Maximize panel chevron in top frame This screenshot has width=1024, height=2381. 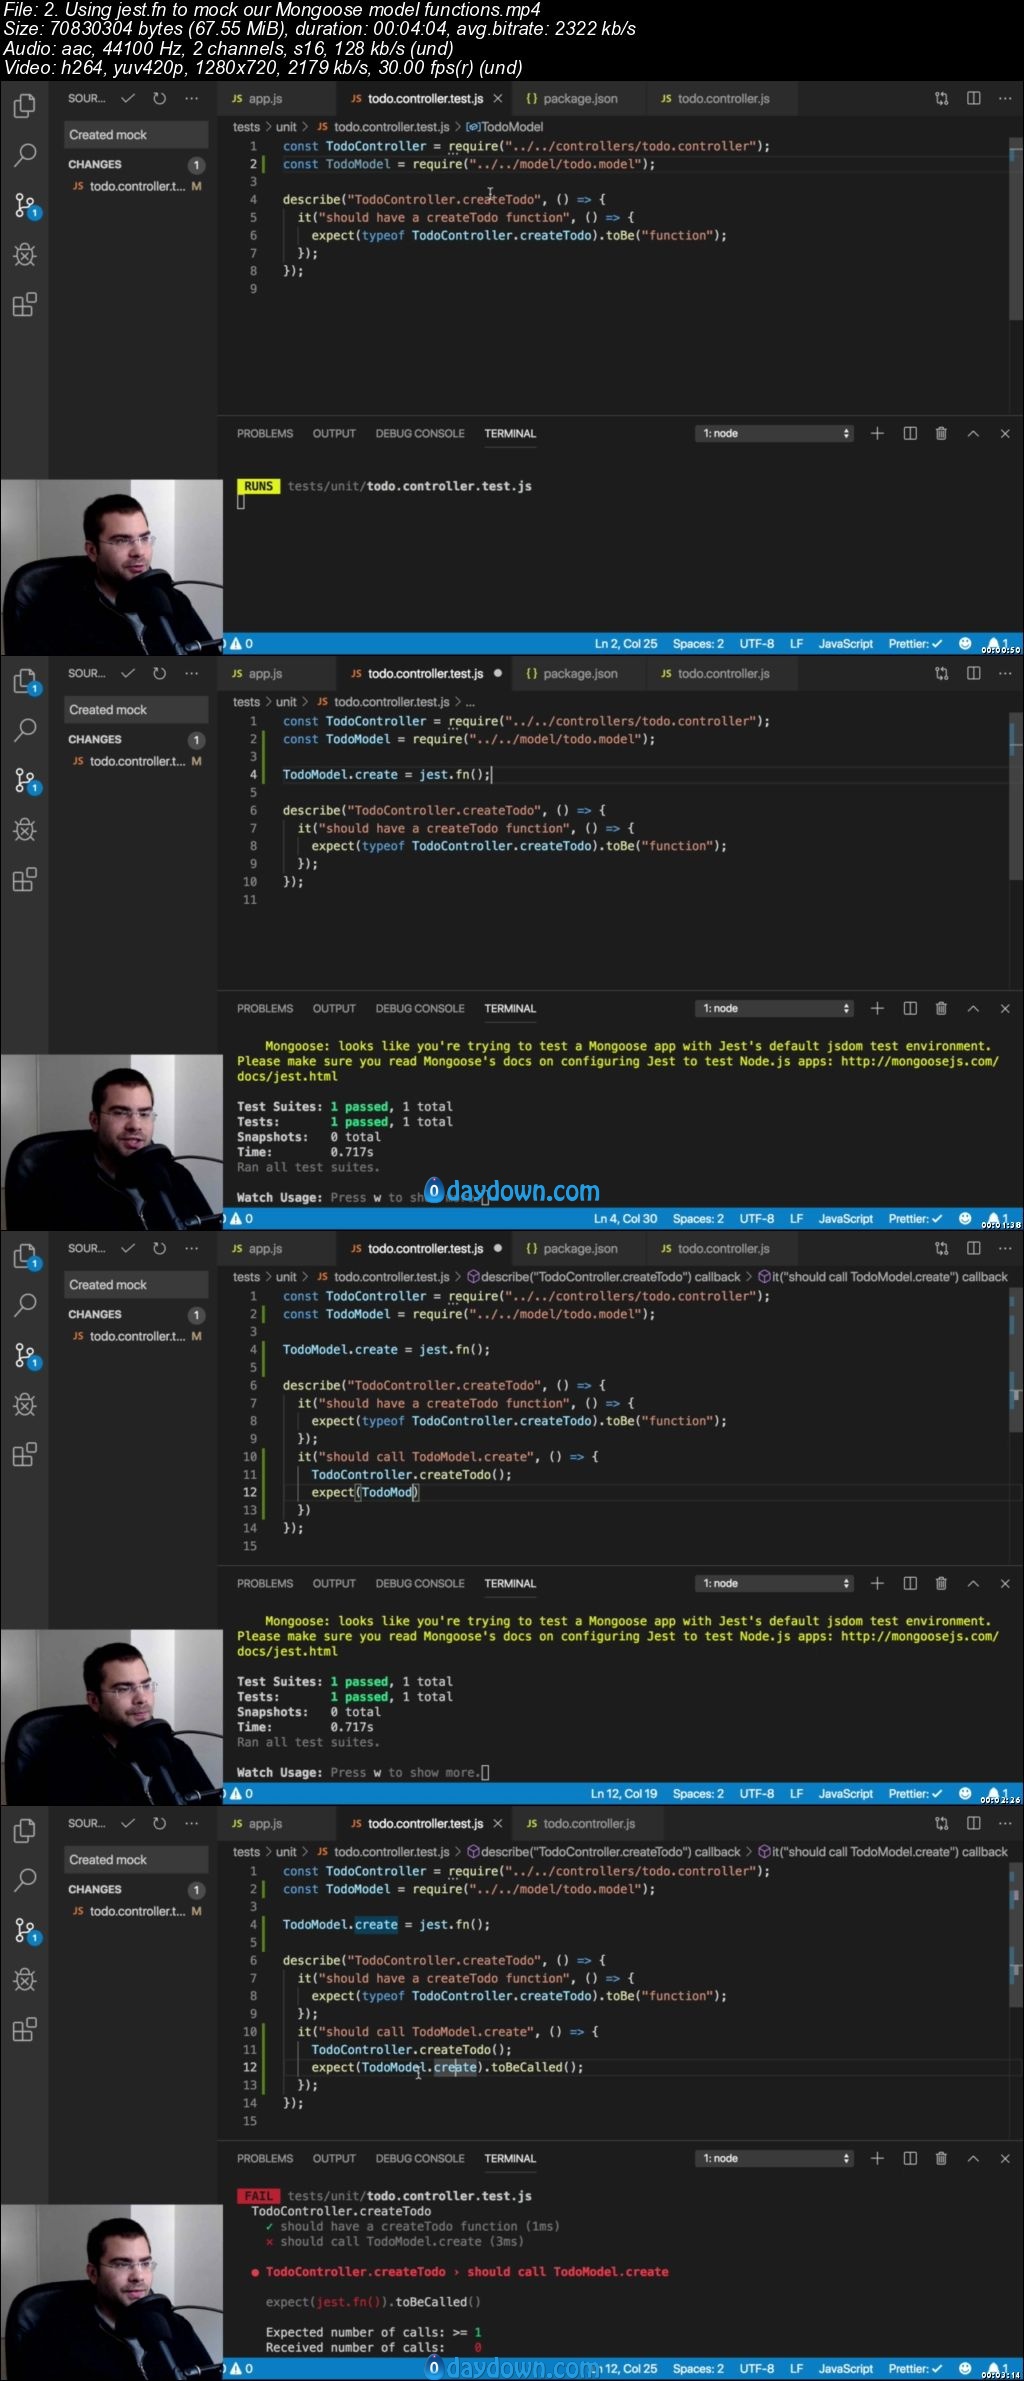coord(973,433)
